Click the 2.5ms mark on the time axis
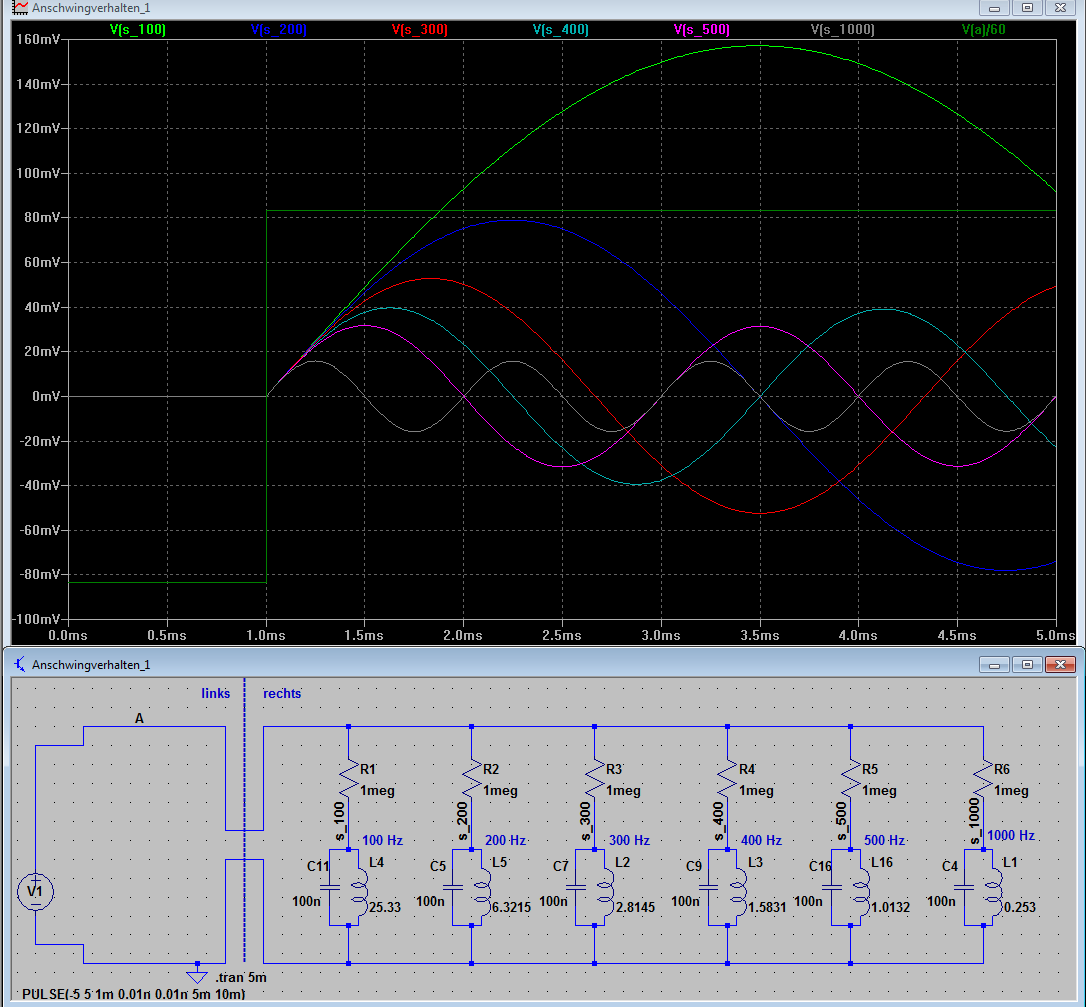The image size is (1086, 1007). pyautogui.click(x=562, y=635)
